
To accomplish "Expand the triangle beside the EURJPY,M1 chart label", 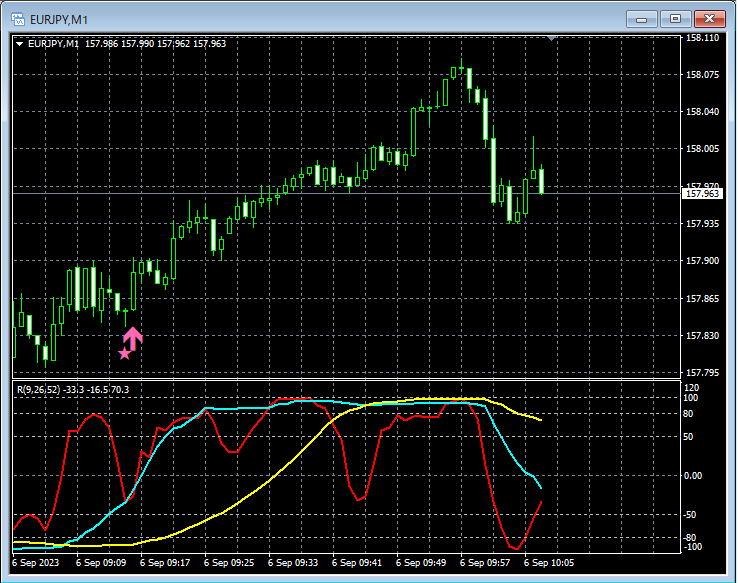I will (20, 44).
